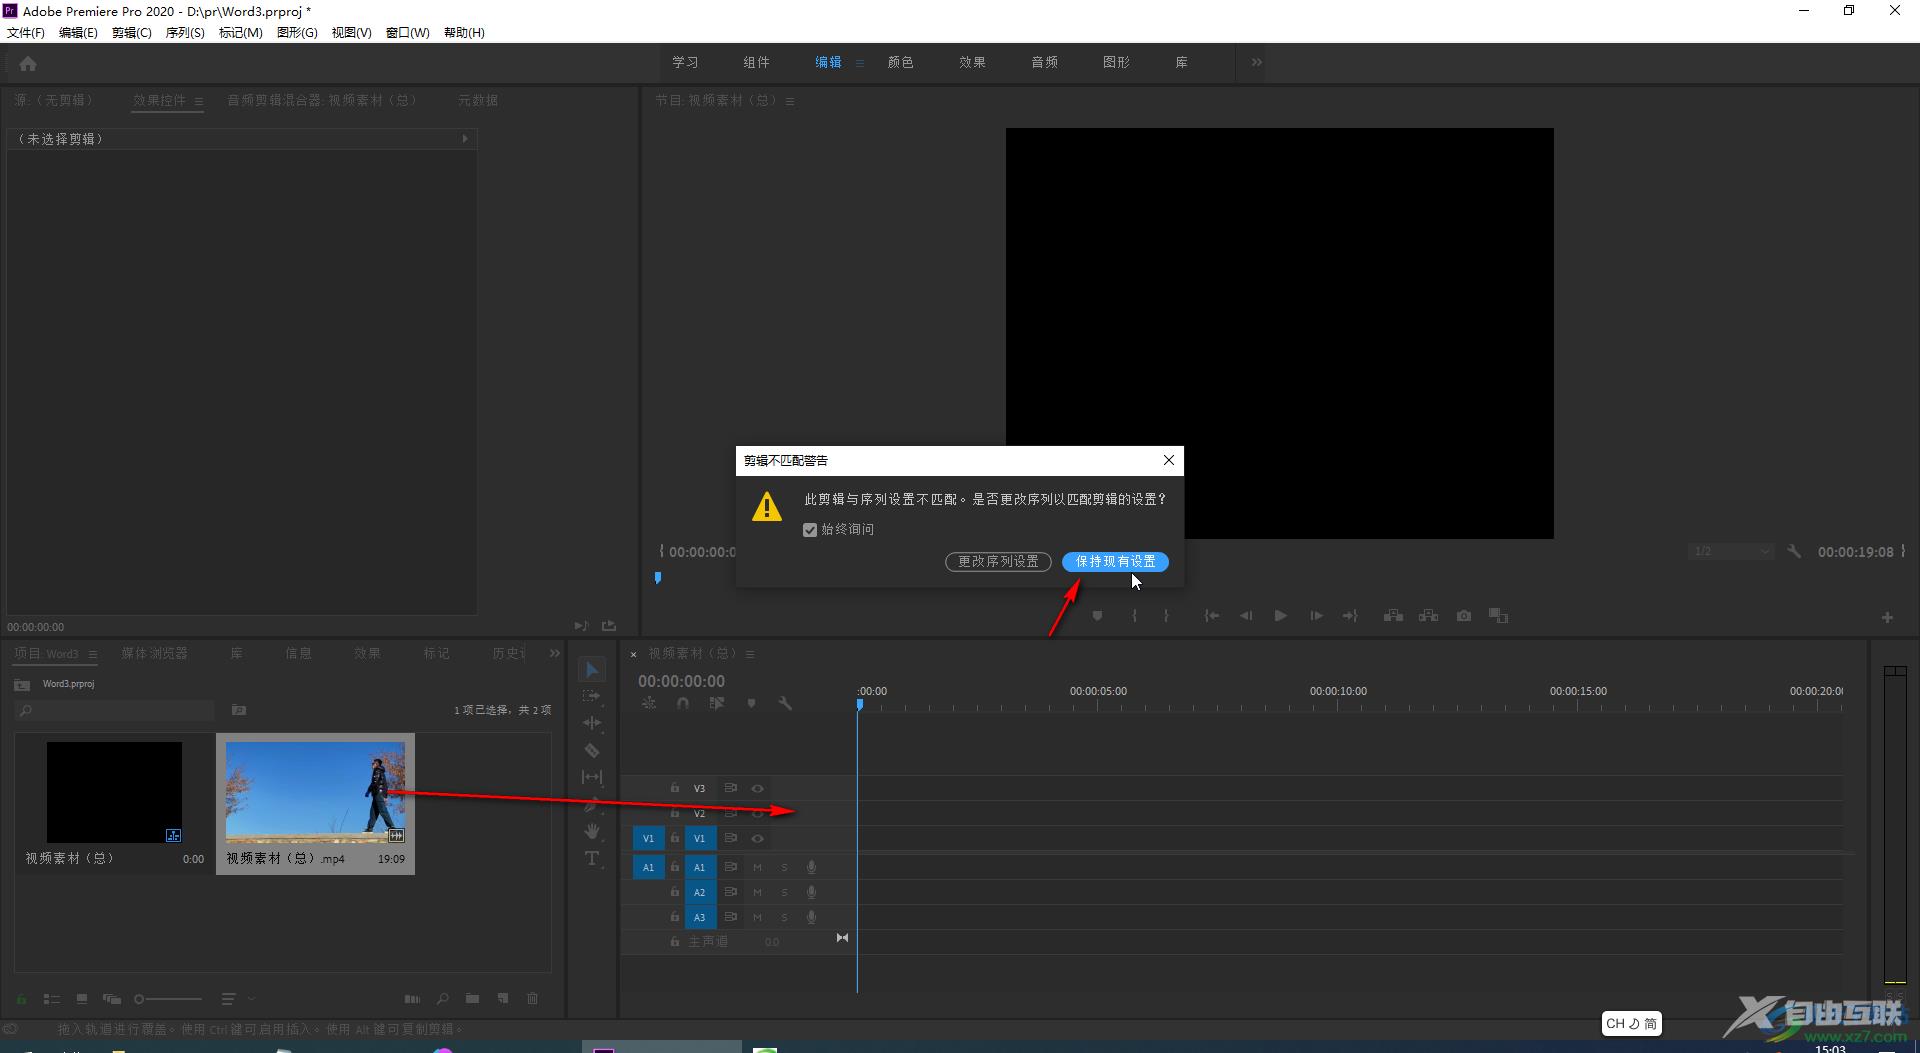Click Lift button in program monitor
The height and width of the screenshot is (1053, 1920).
click(1393, 616)
